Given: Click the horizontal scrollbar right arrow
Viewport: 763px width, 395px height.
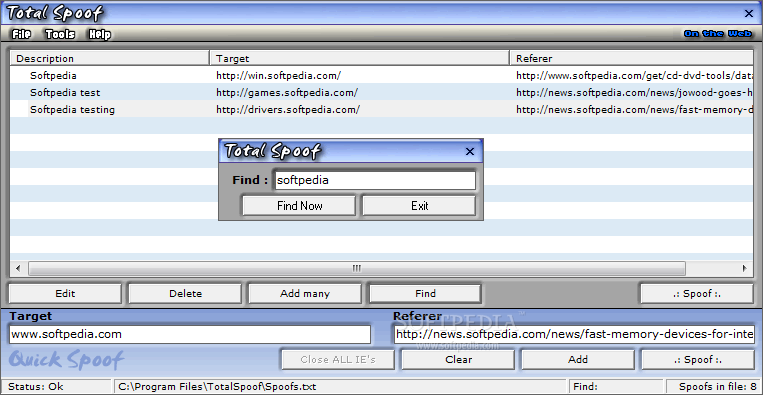Looking at the screenshot, I should point(745,268).
